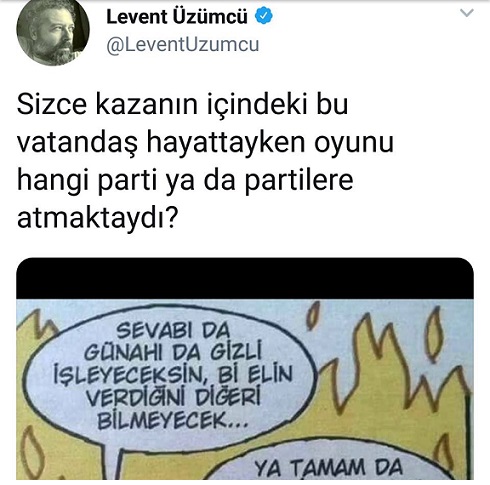This screenshot has height=485, width=490.
Task: Open the Levent Üzümcü display name
Action: tap(177, 17)
